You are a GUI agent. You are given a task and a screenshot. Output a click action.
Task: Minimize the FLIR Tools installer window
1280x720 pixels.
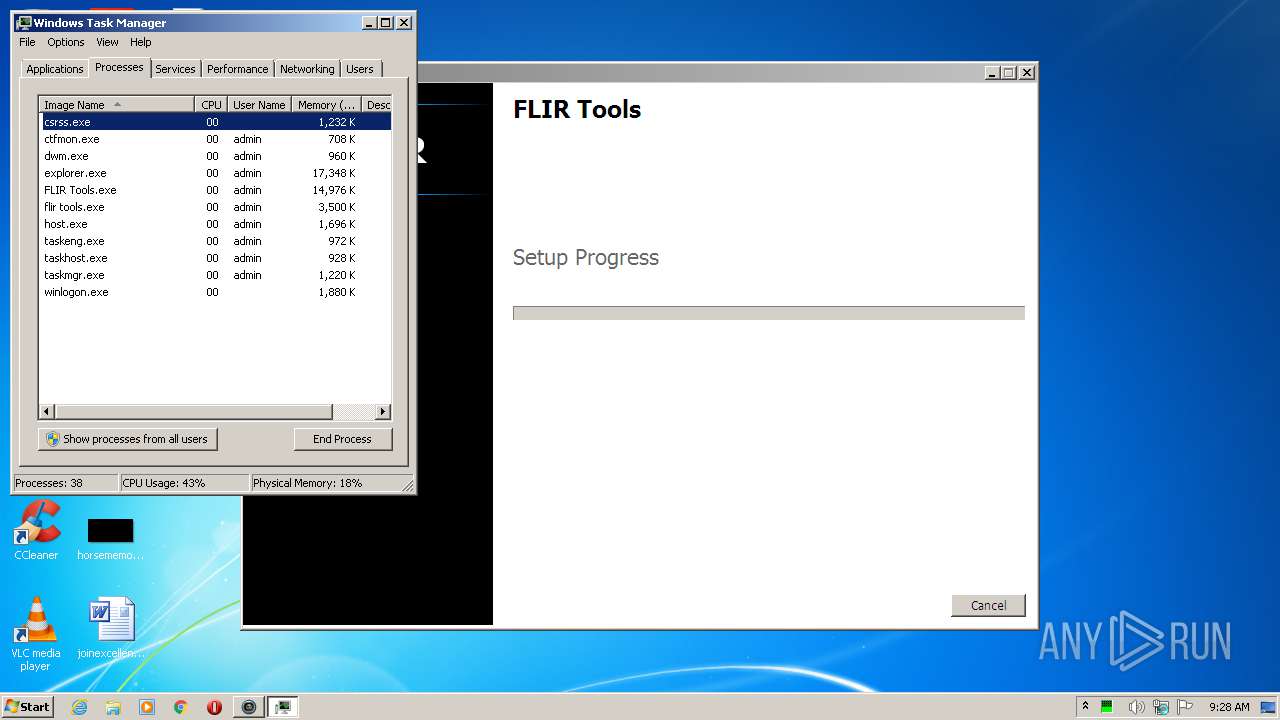(x=992, y=72)
